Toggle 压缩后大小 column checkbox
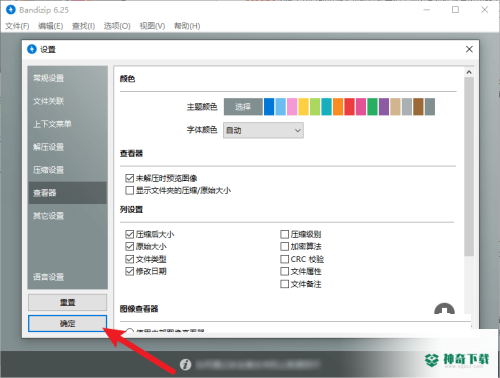The width and height of the screenshot is (500, 378). (x=129, y=234)
